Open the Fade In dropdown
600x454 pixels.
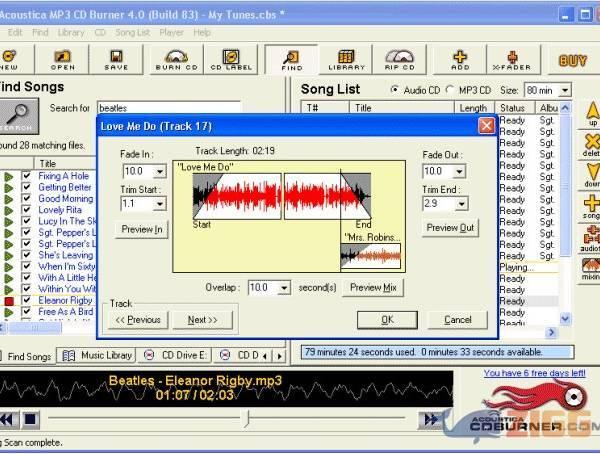(x=160, y=171)
